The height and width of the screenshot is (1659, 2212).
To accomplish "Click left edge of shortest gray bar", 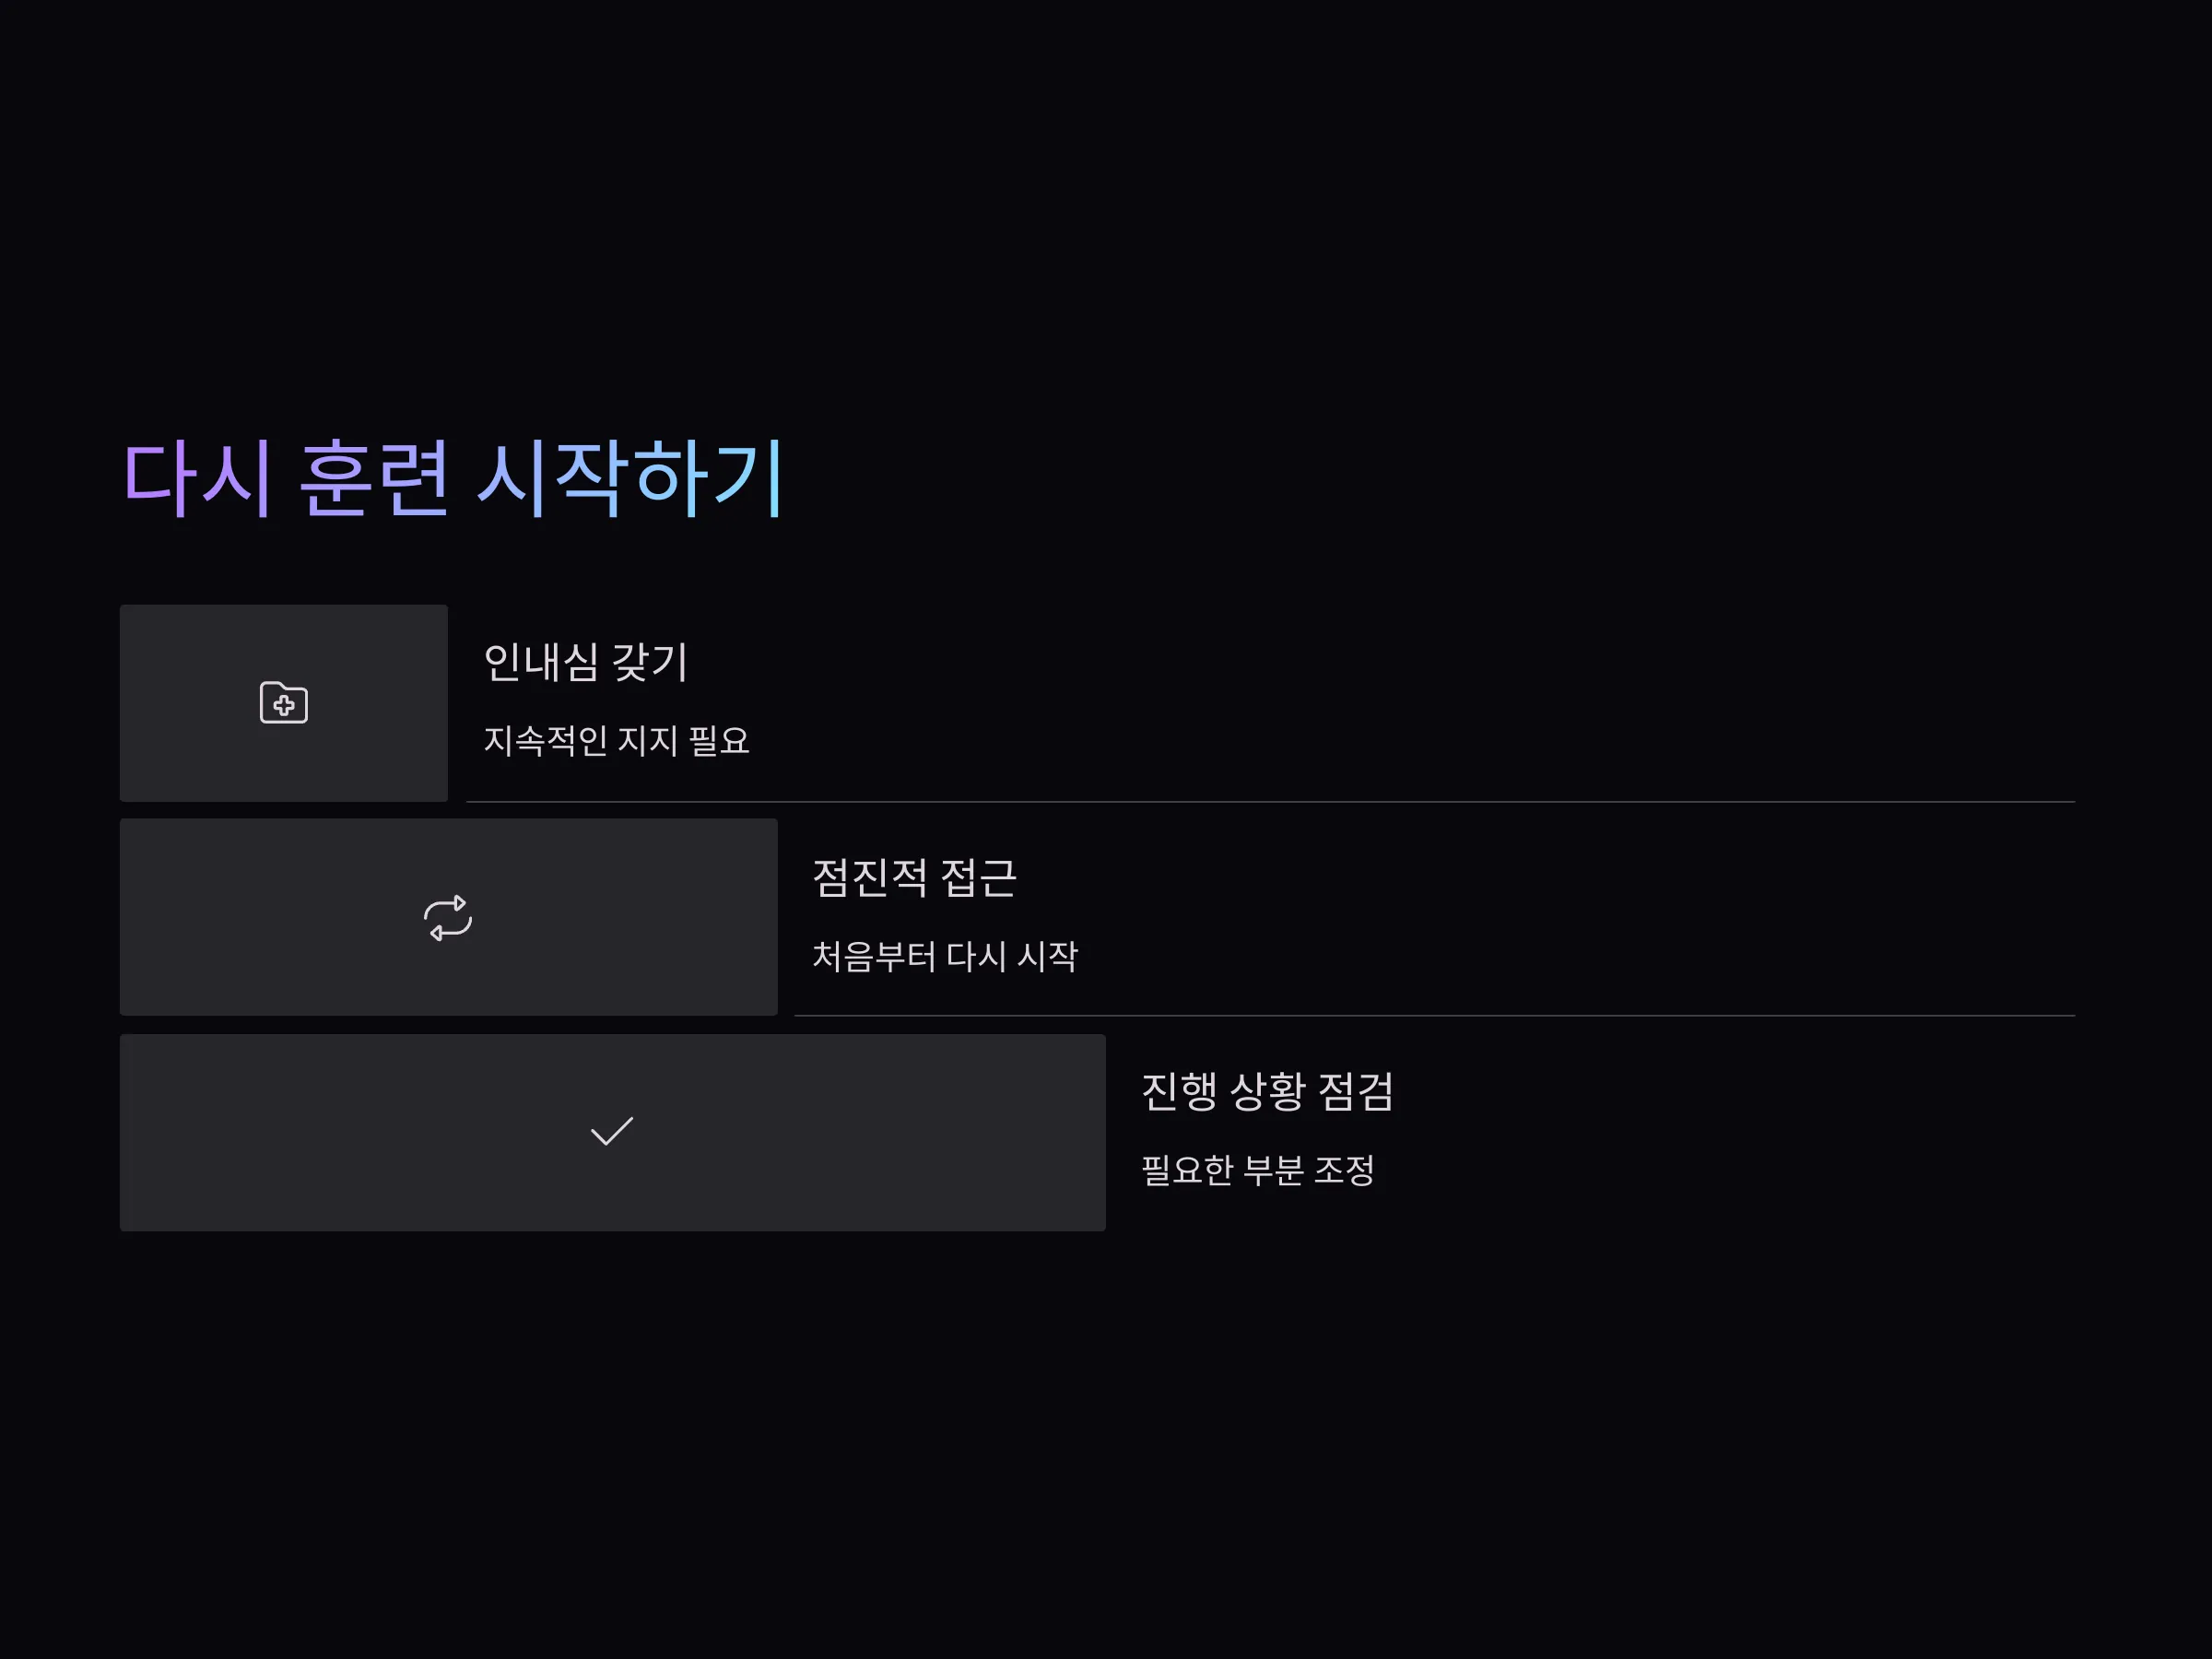I will pyautogui.click(x=126, y=703).
